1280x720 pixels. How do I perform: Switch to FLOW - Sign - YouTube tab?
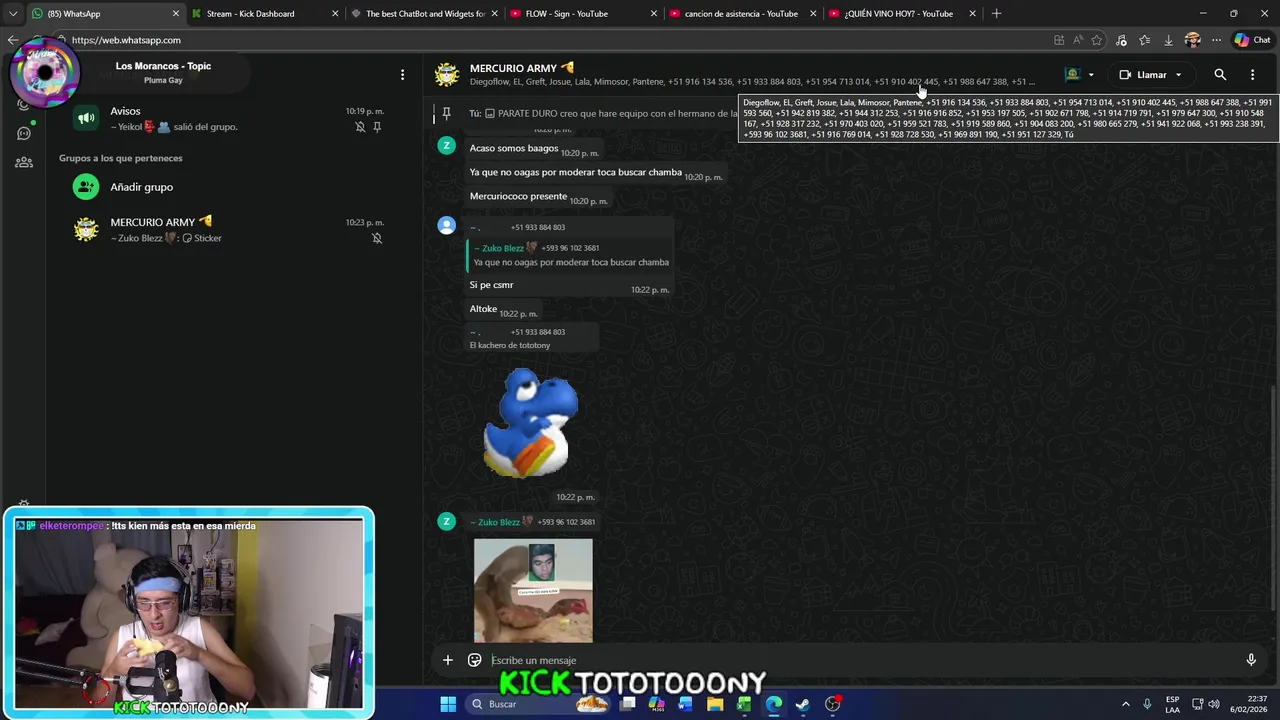[x=583, y=14]
